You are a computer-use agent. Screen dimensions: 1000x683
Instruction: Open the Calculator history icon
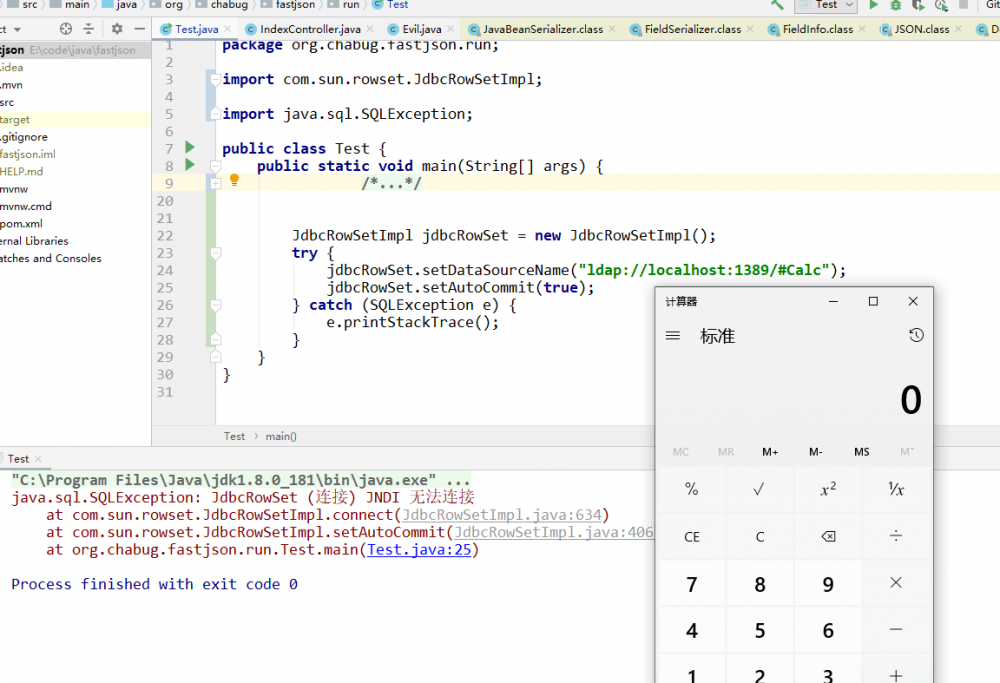(x=916, y=335)
